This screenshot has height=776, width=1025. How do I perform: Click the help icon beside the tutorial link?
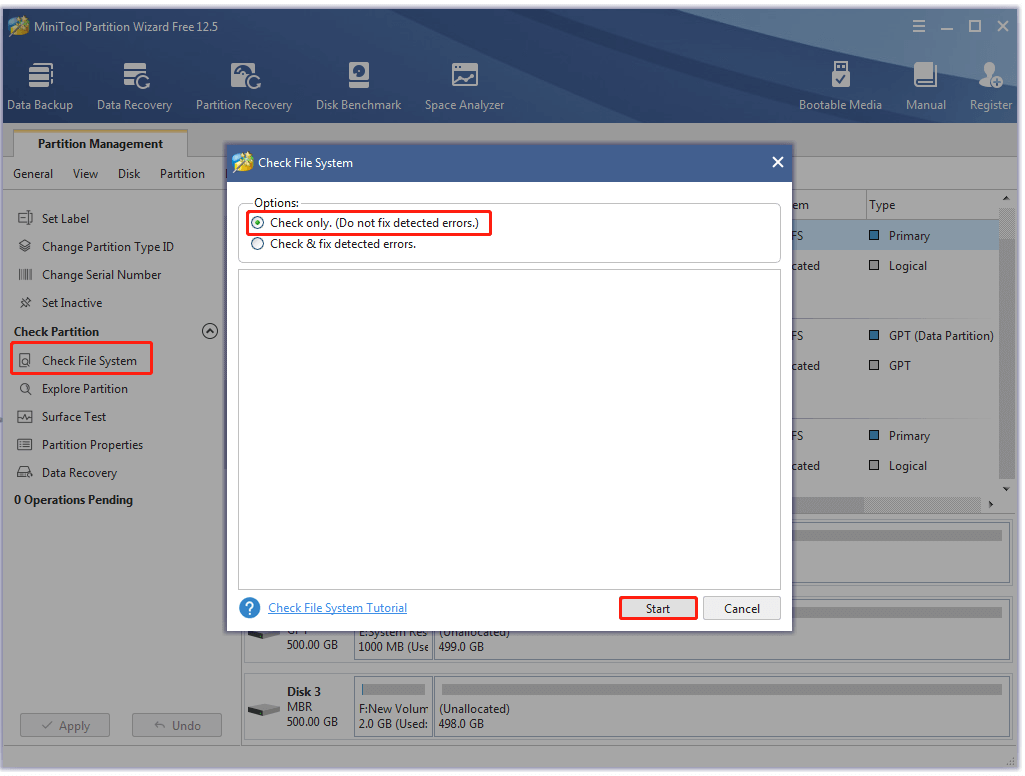click(x=249, y=607)
